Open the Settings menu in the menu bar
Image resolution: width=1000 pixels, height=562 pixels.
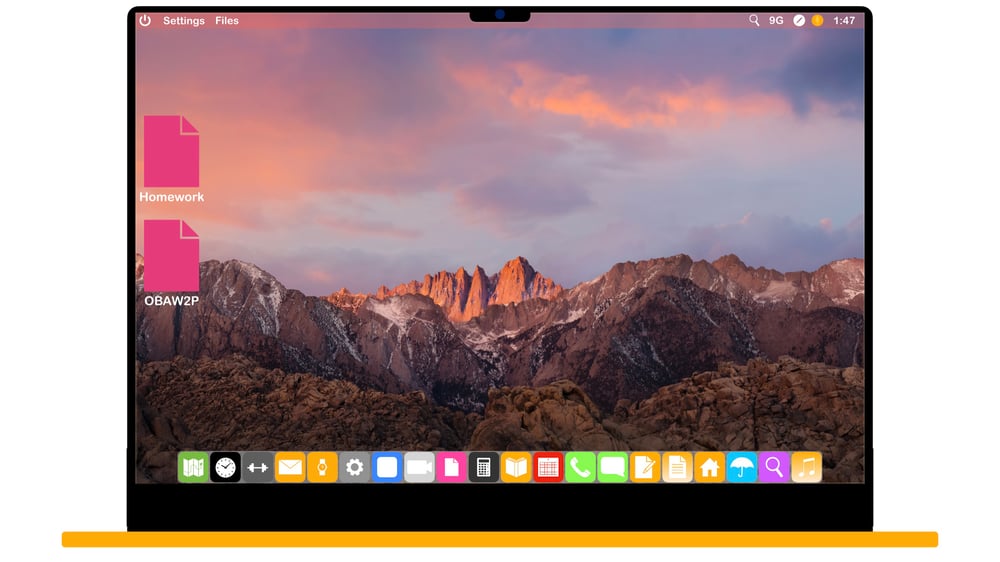[184, 20]
